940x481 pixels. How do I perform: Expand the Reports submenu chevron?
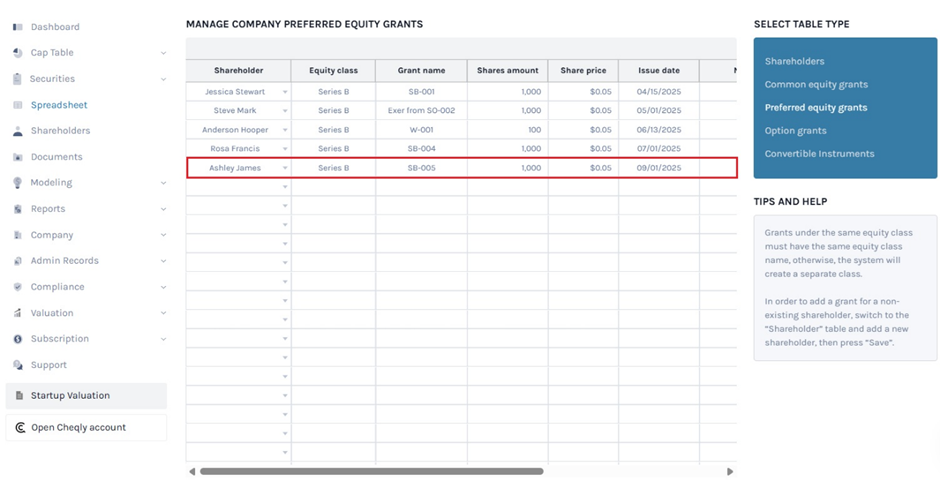[x=163, y=209]
